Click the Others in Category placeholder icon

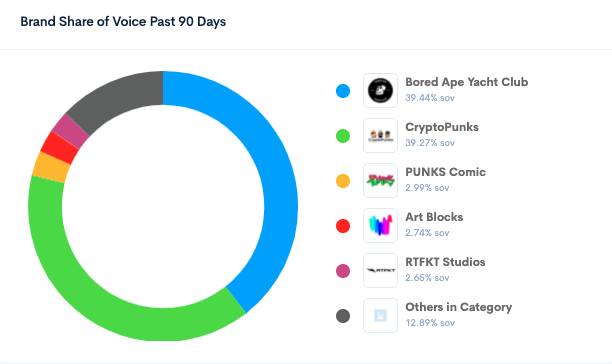(380, 316)
